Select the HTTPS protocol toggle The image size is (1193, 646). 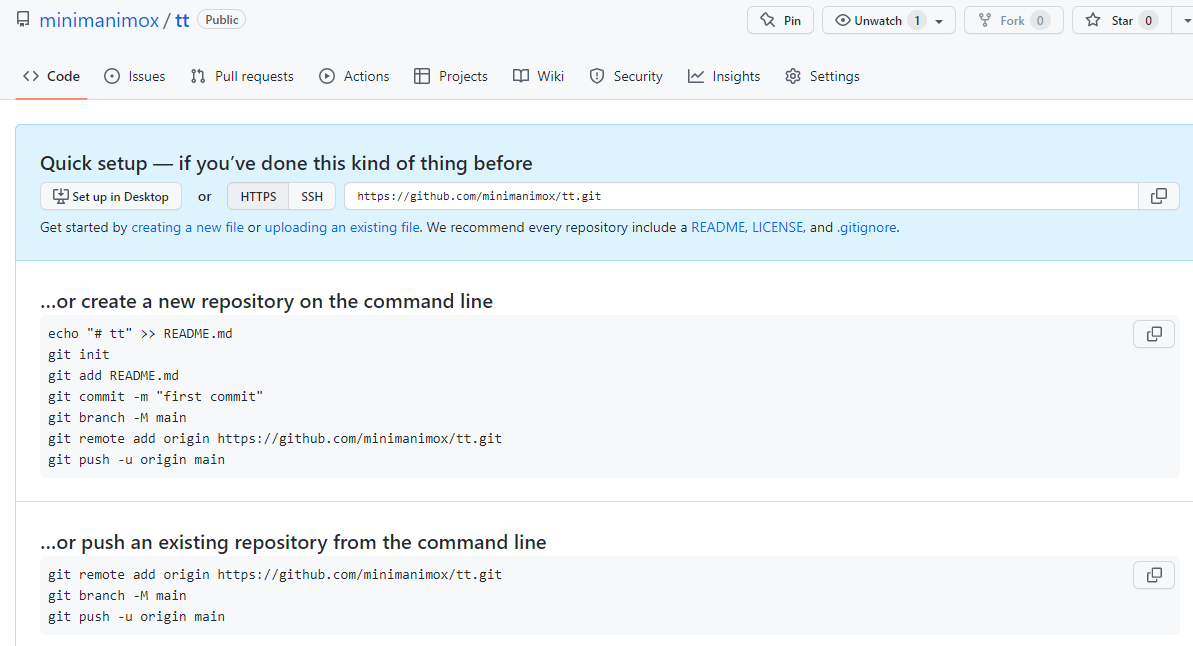[x=258, y=196]
